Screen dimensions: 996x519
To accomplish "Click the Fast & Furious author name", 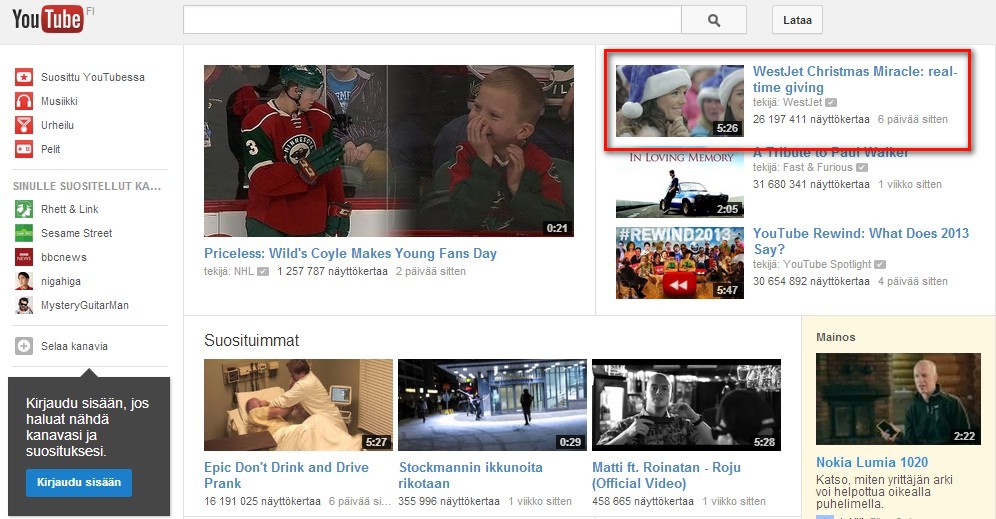I will point(818,168).
